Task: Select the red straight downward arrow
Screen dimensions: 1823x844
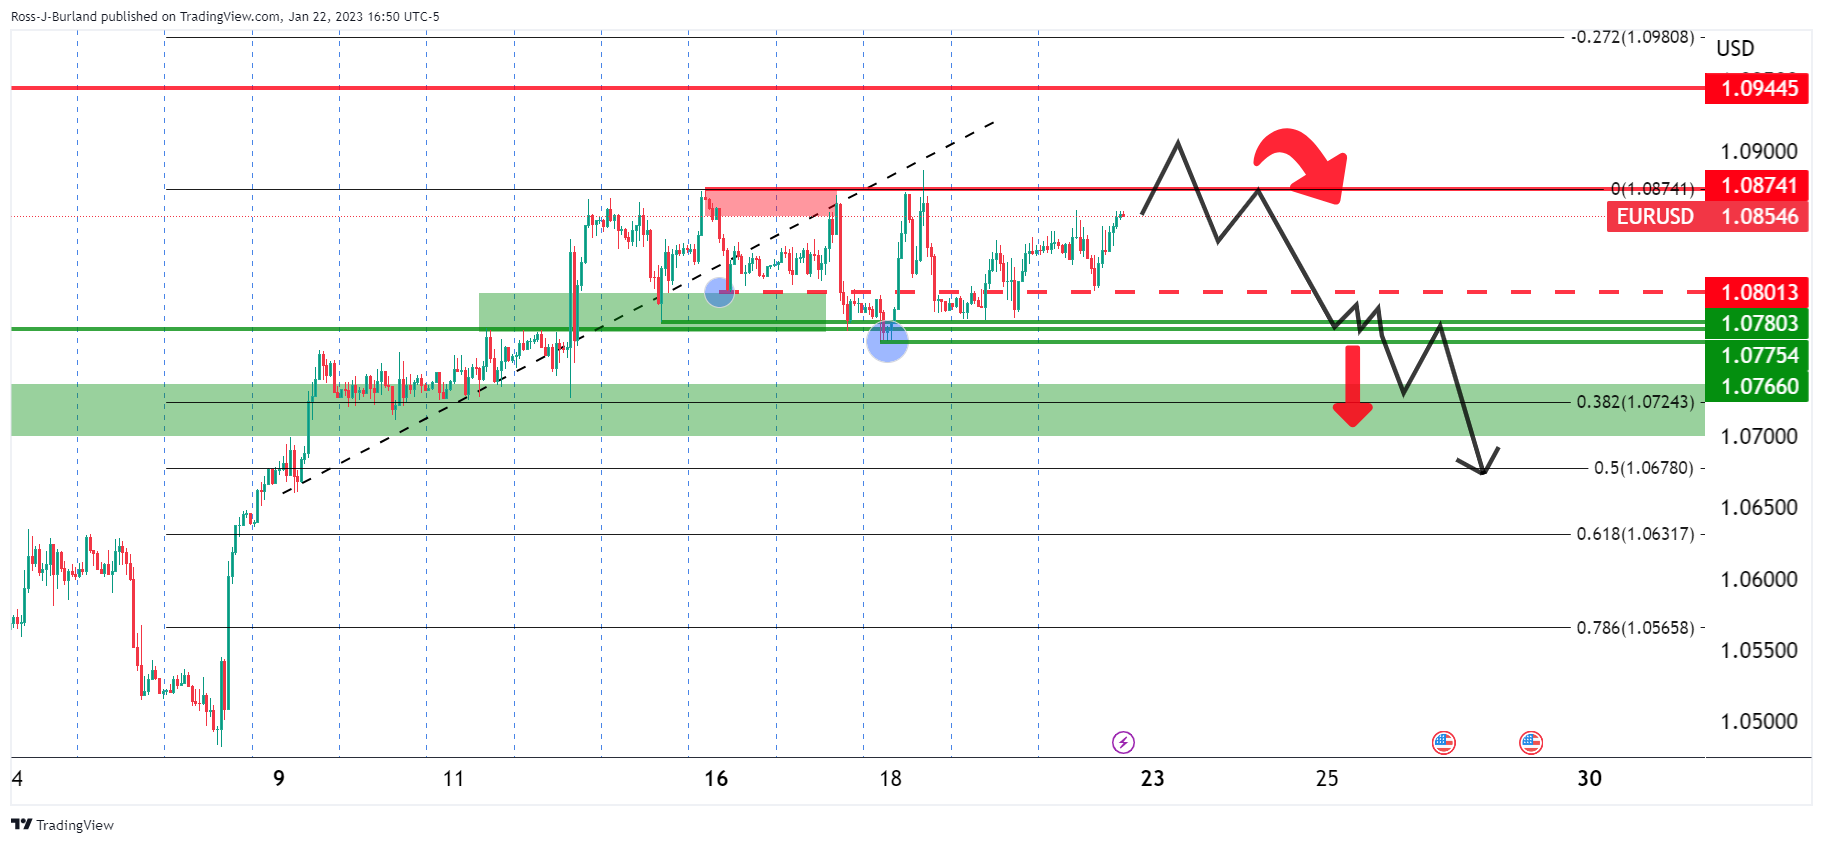Action: click(x=1352, y=387)
